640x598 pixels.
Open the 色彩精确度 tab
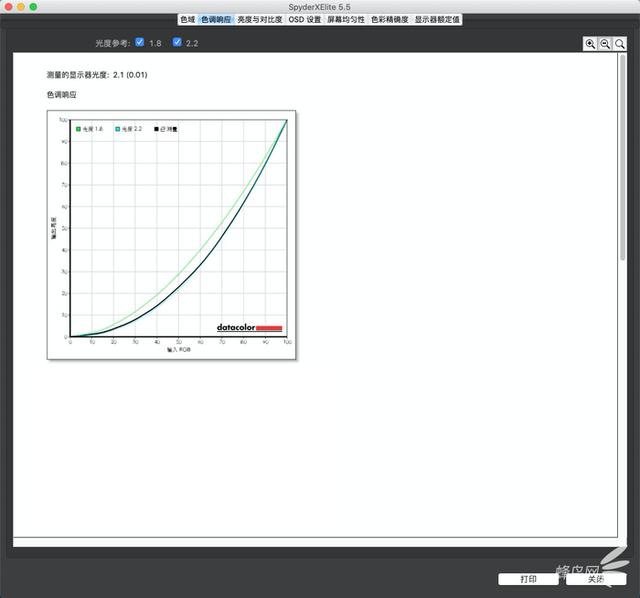pos(390,20)
